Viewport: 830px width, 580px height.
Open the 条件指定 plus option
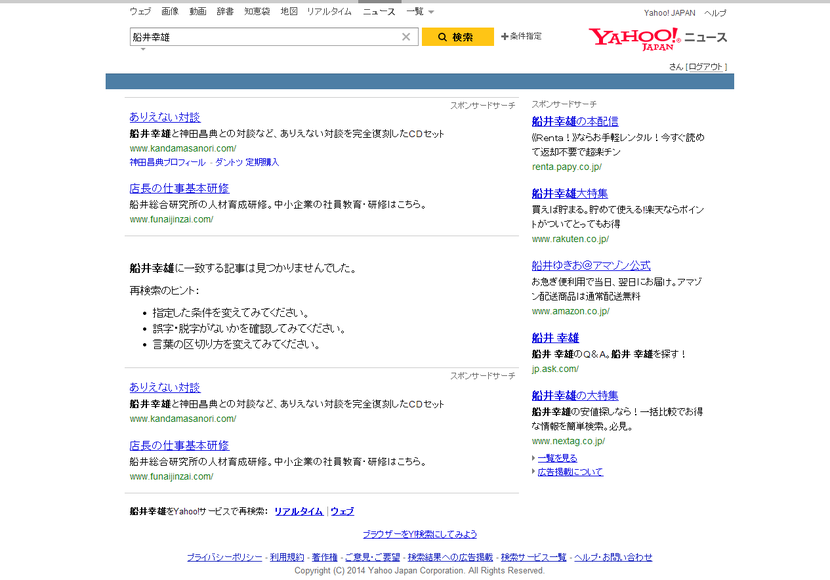521,36
